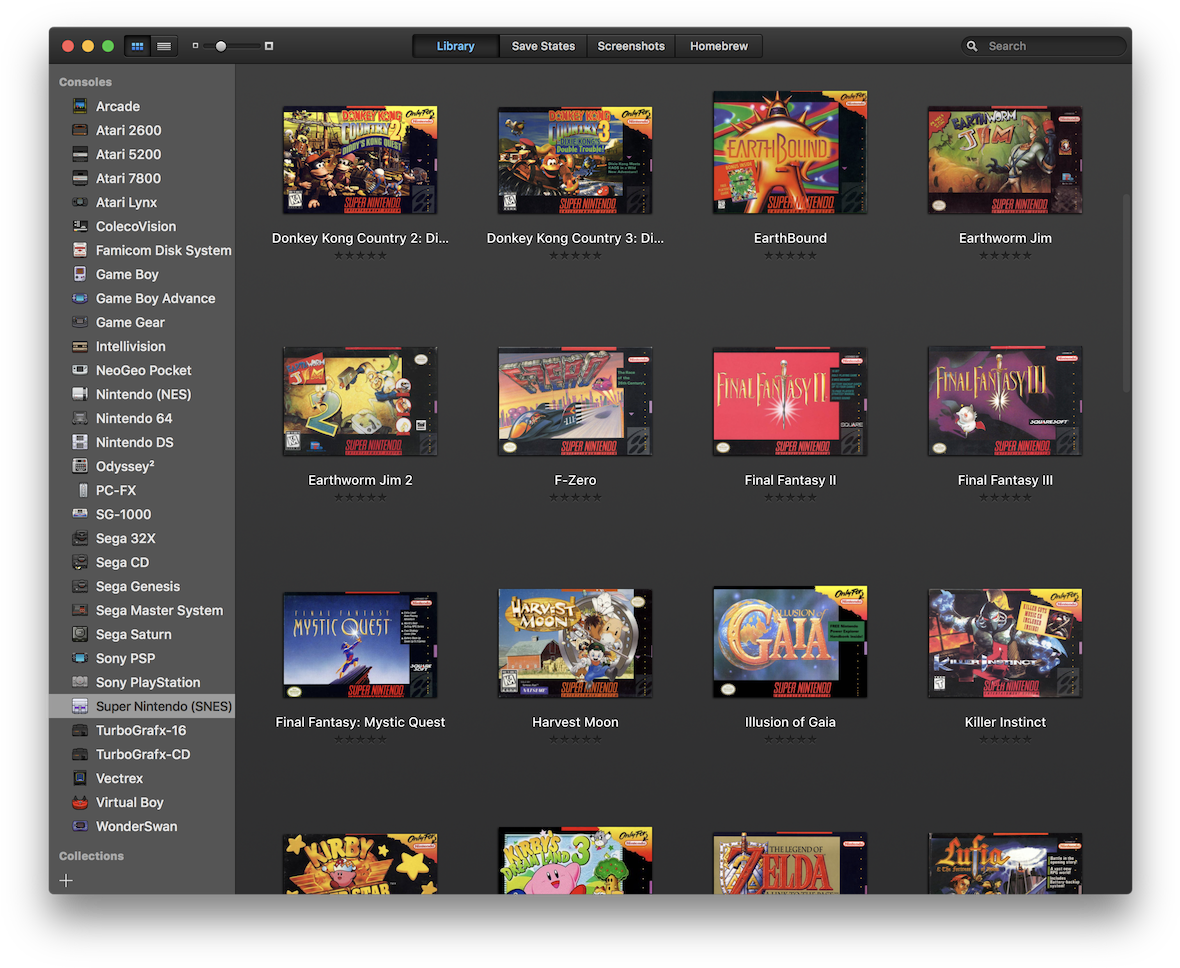Rate F-Zero using its star rating
This screenshot has height=968, width=1180.
pyautogui.click(x=575, y=497)
